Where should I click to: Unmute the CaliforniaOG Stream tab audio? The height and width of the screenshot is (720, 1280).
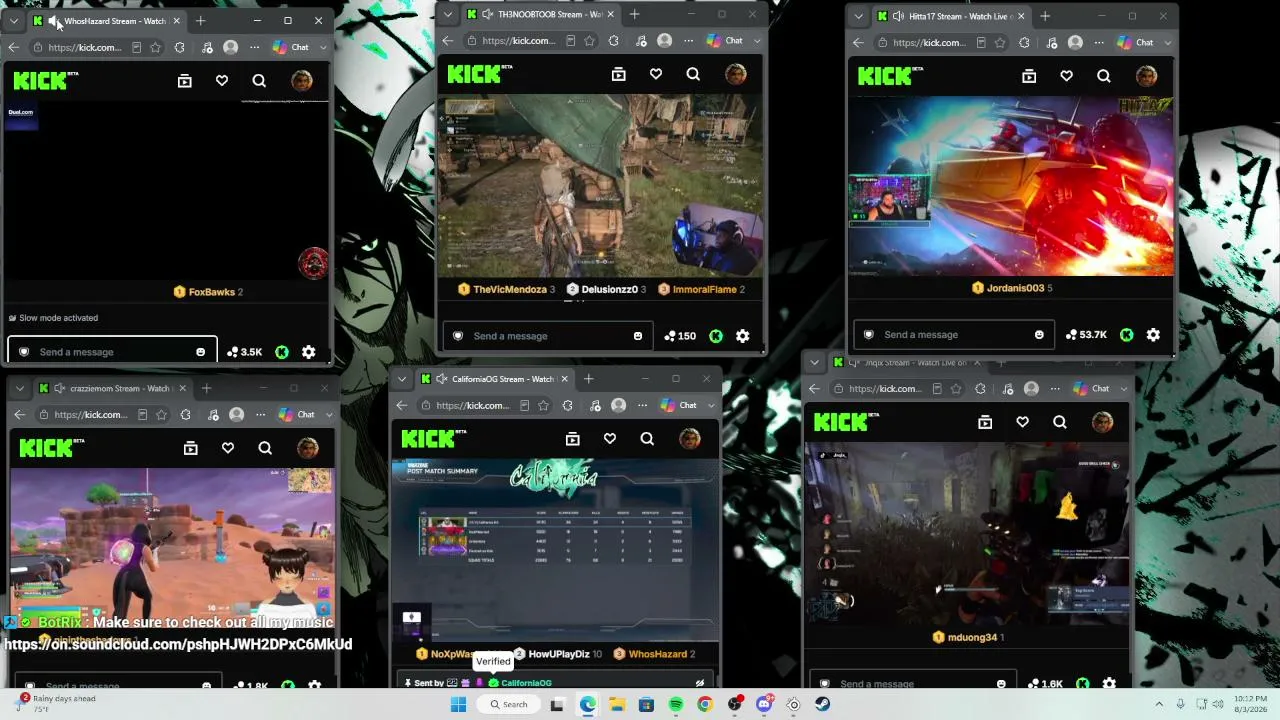[441, 379]
